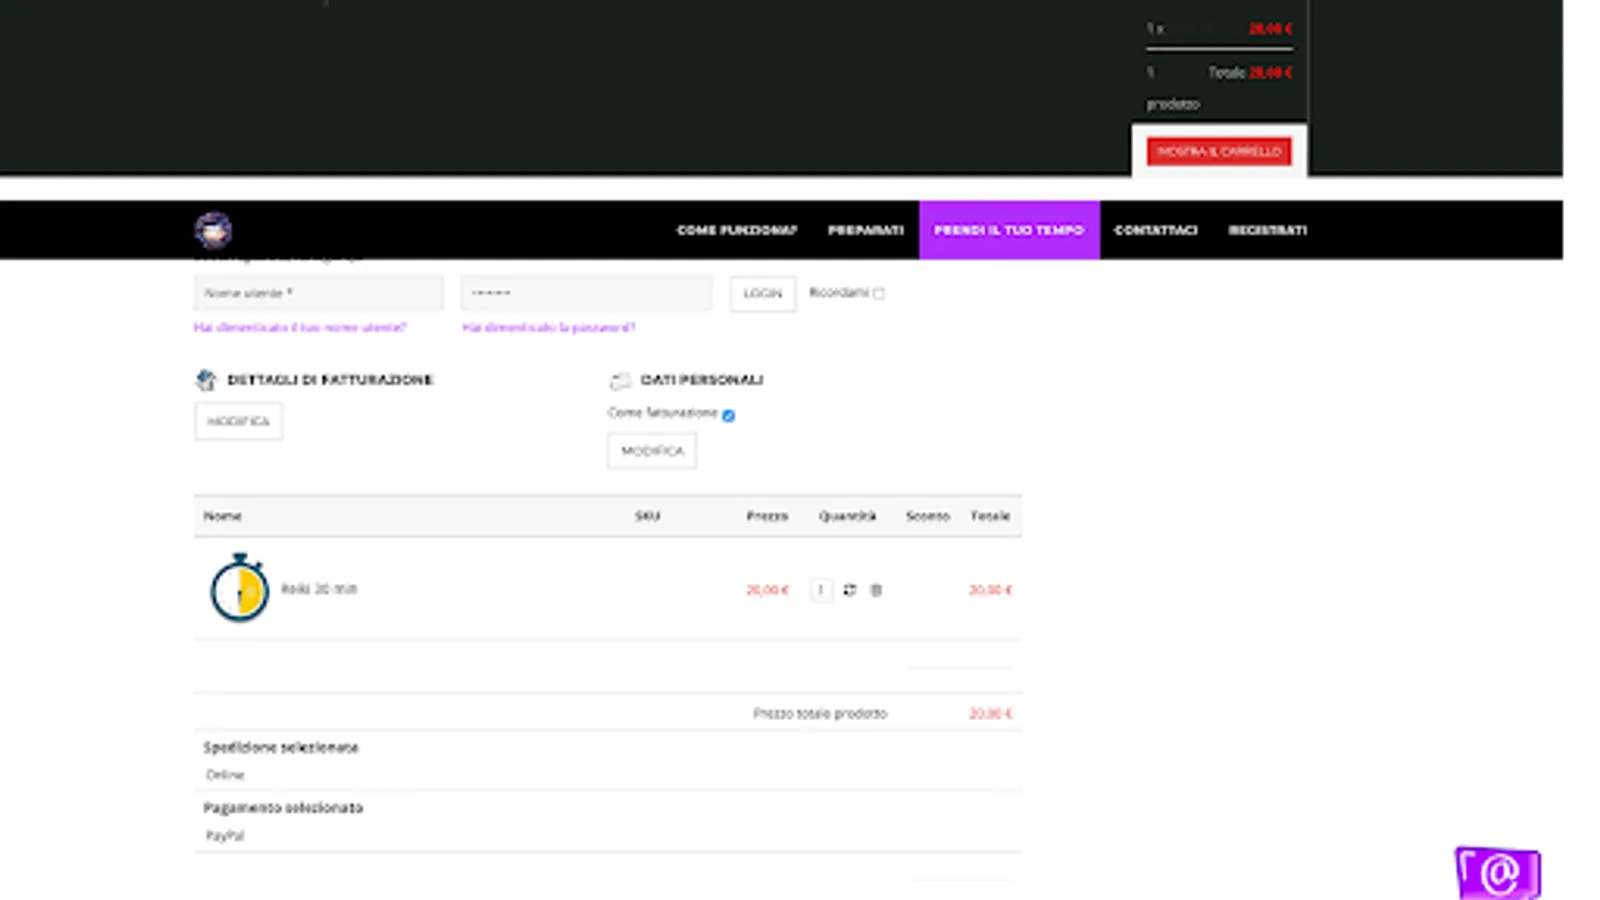This screenshot has width=1600, height=900.
Task: Open the Reiki 30 min stopwatch thumbnail
Action: coord(240,587)
